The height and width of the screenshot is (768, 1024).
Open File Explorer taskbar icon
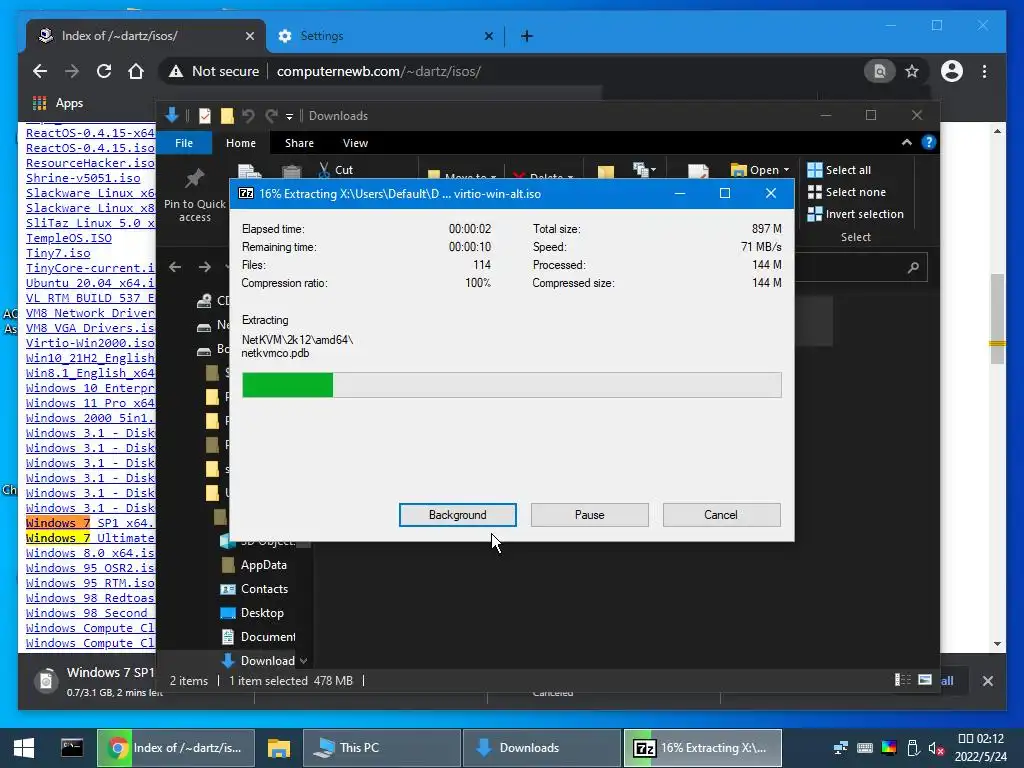coord(278,748)
